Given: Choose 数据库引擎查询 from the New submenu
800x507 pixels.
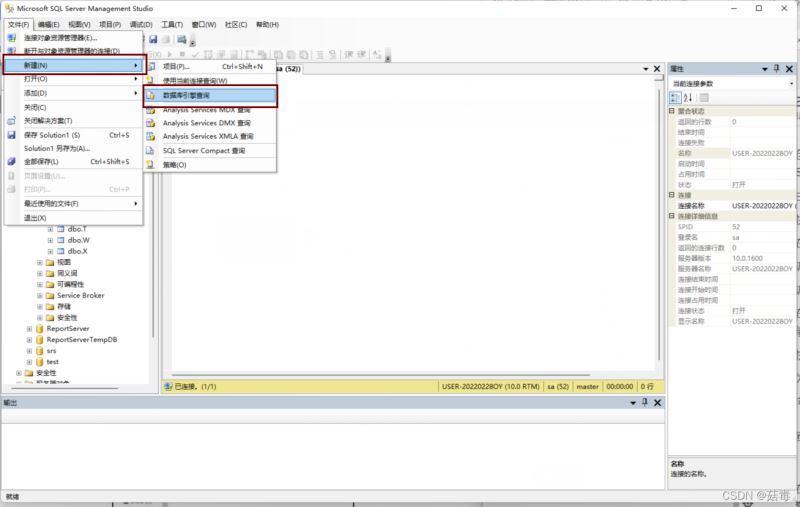Looking at the screenshot, I should [210, 95].
